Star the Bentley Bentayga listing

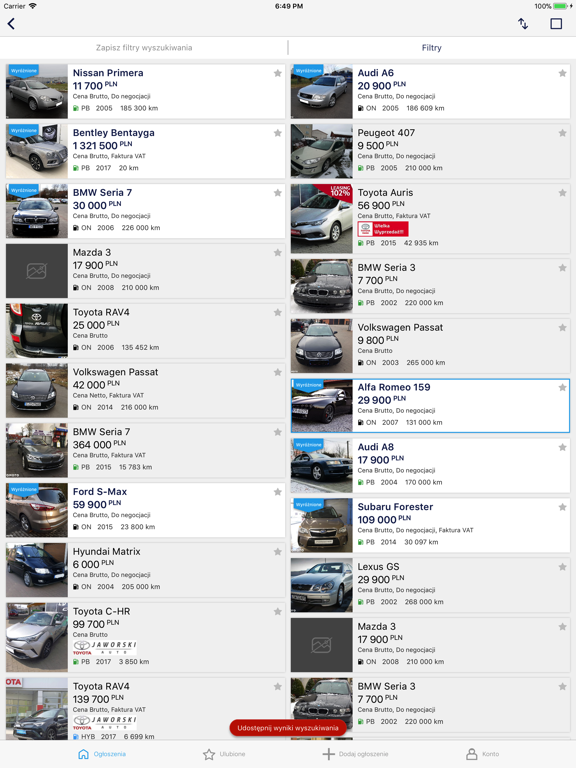tap(278, 133)
